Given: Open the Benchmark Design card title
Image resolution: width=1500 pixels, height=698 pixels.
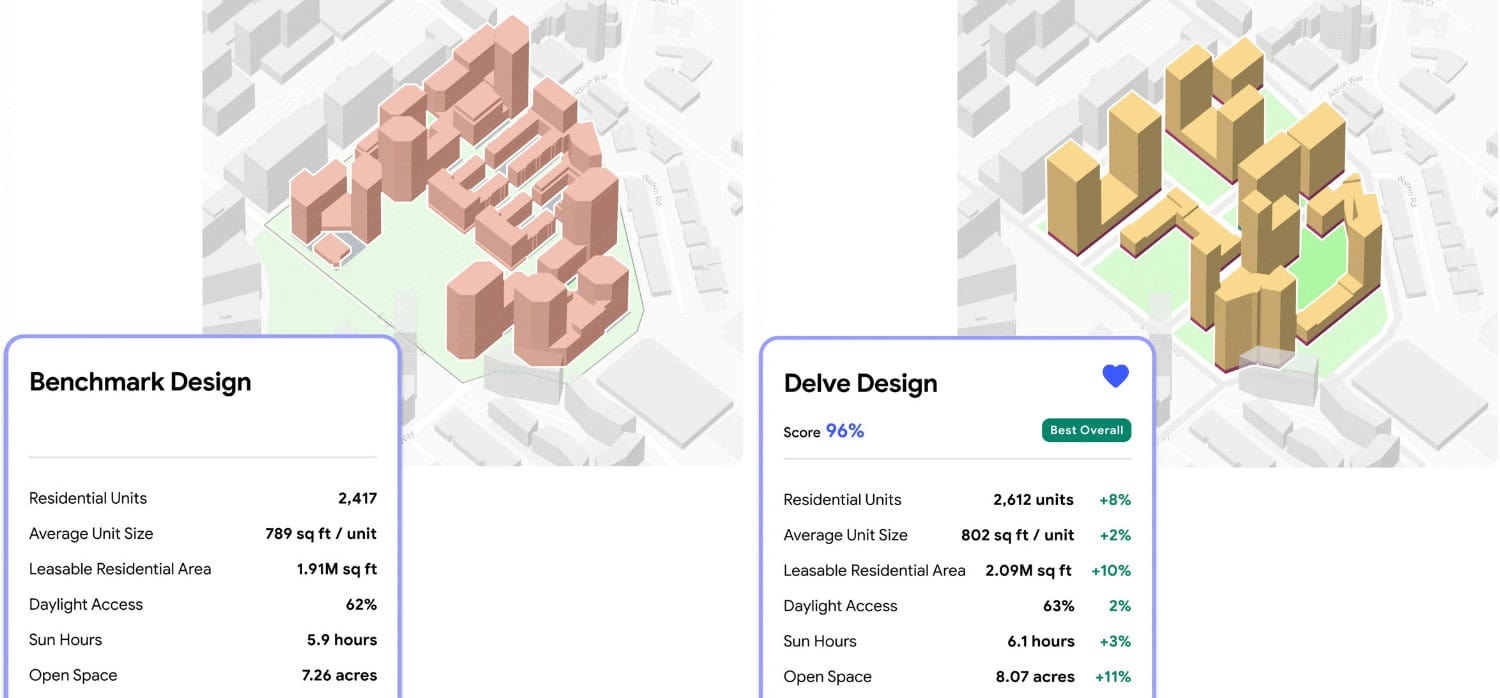Looking at the screenshot, I should click(139, 381).
